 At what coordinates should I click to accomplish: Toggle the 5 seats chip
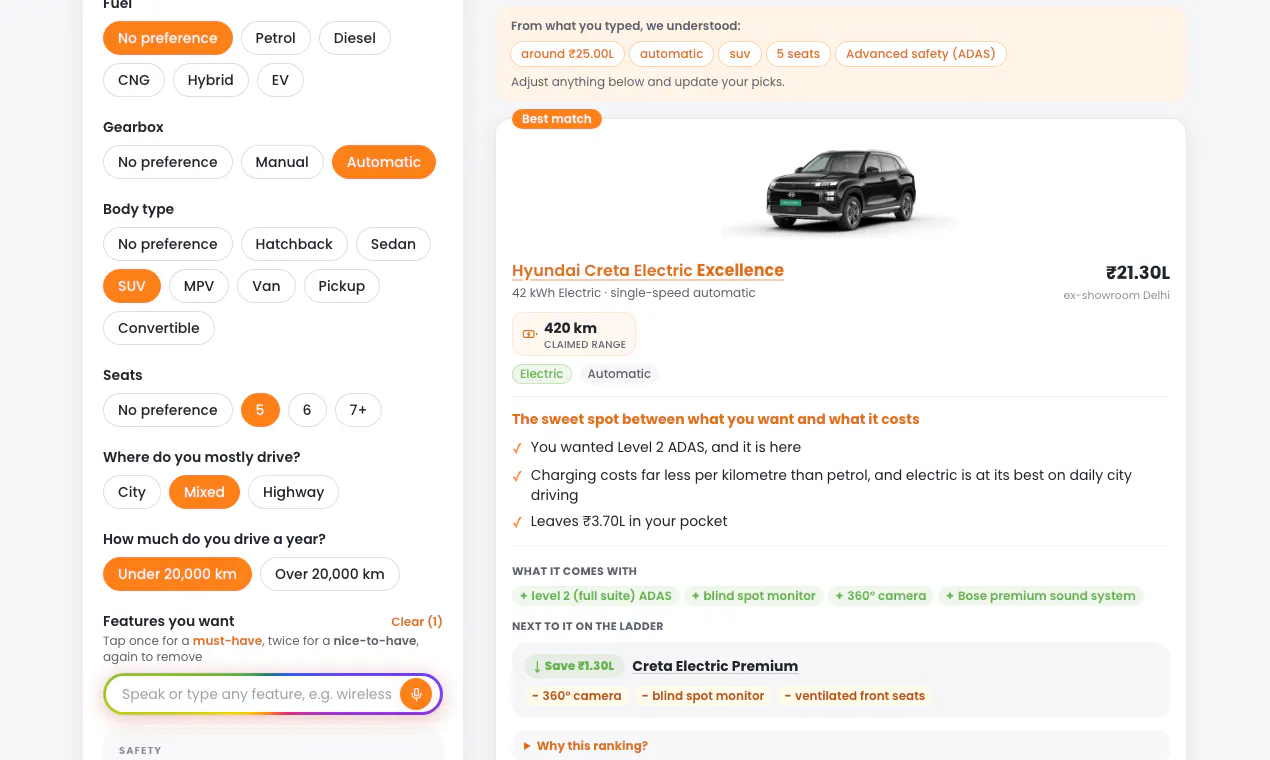click(260, 410)
